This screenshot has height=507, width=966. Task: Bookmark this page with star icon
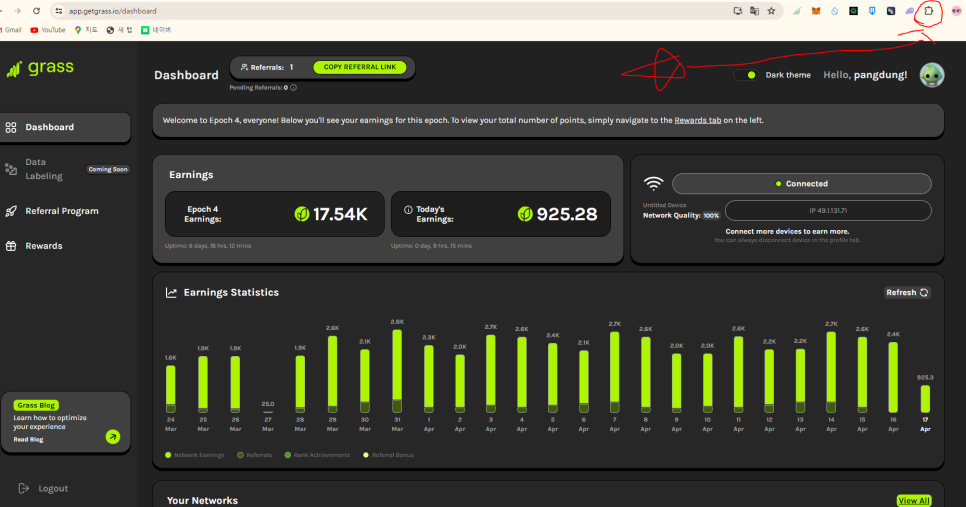(771, 11)
